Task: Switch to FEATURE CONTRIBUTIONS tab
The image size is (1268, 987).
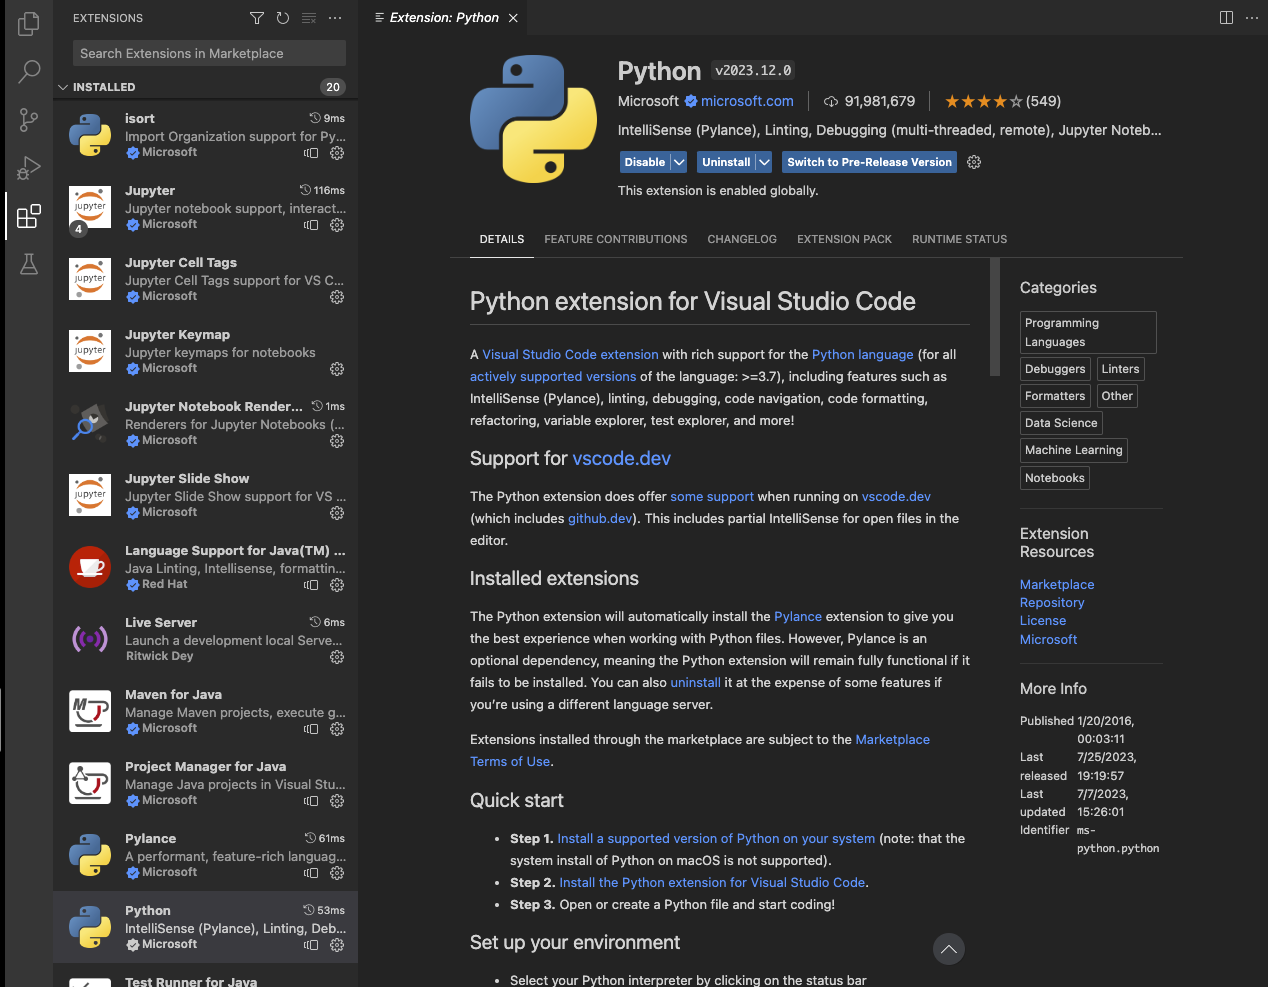Action: pos(616,239)
